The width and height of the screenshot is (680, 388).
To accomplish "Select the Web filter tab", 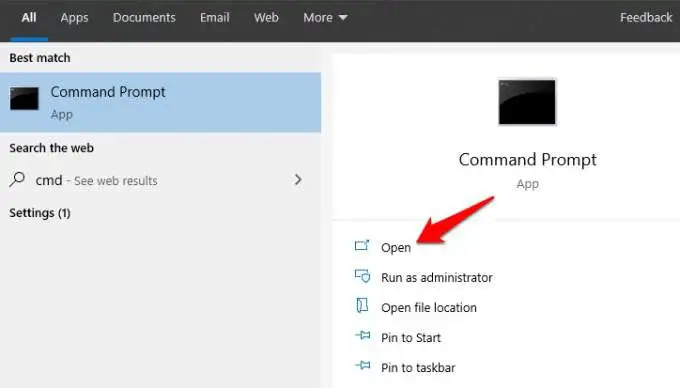I will pyautogui.click(x=266, y=18).
